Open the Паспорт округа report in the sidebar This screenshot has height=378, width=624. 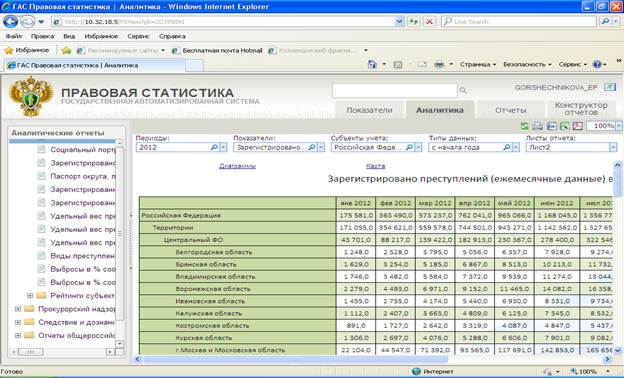pyautogui.click(x=83, y=176)
